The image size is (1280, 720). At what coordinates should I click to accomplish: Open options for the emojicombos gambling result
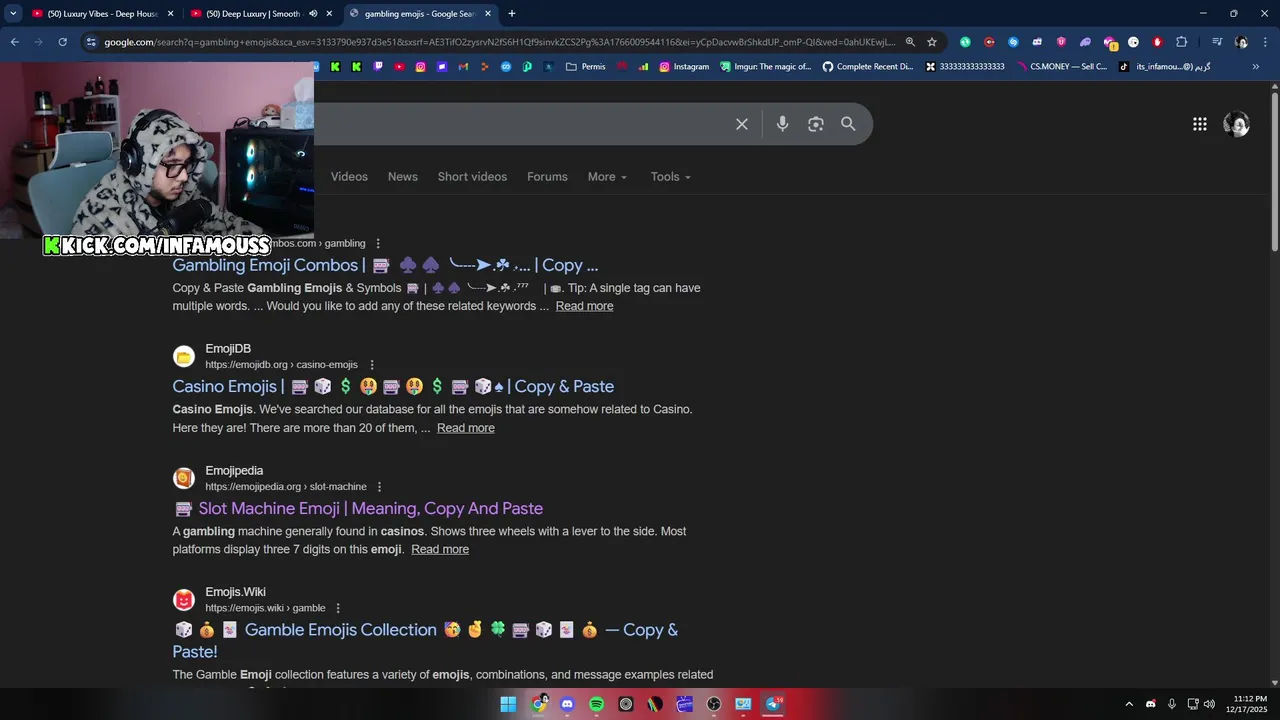point(378,243)
